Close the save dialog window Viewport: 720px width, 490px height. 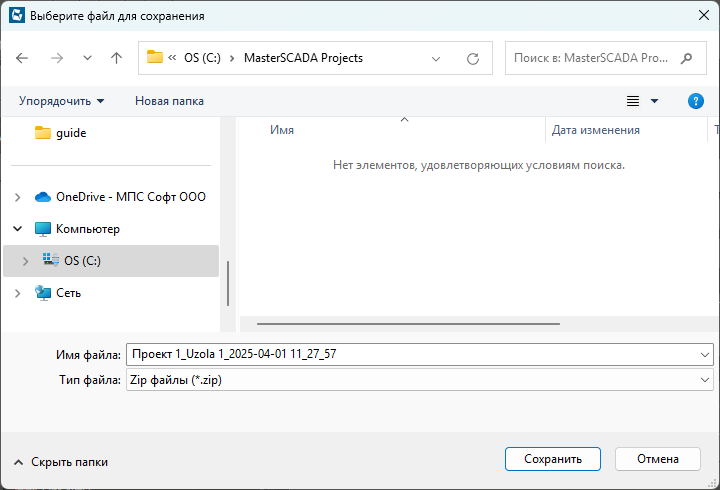[703, 15]
